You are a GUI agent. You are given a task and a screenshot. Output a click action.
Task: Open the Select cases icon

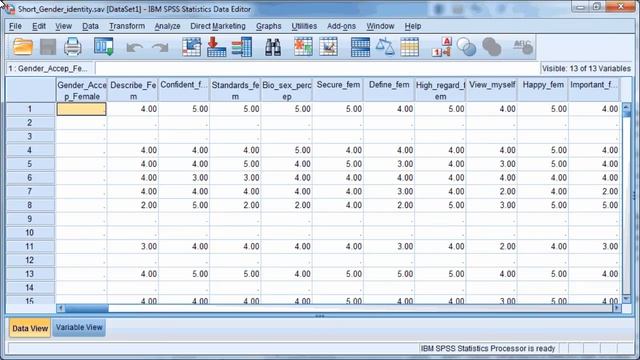tap(409, 47)
